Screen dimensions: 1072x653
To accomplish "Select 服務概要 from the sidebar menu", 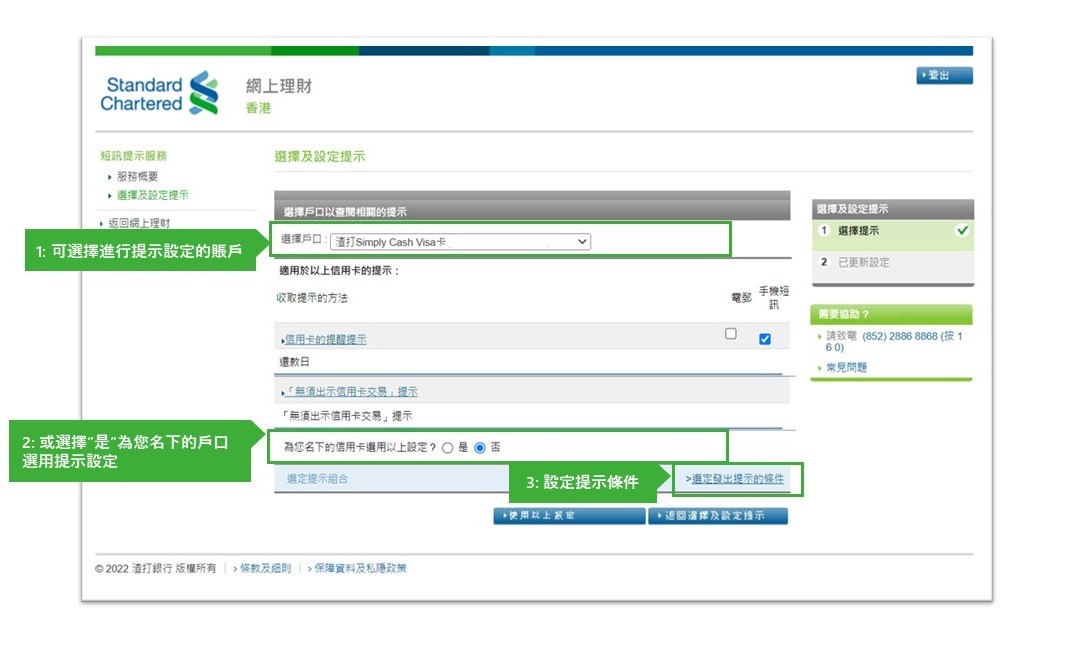I will [x=140, y=176].
